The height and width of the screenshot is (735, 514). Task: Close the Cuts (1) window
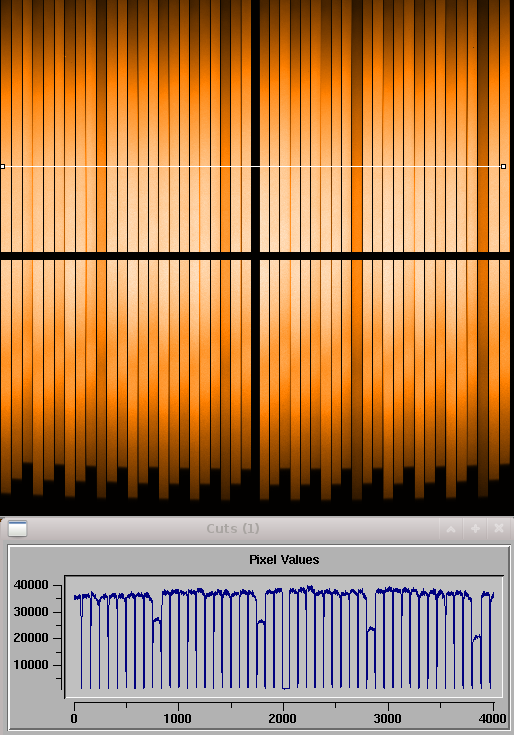coord(499,529)
